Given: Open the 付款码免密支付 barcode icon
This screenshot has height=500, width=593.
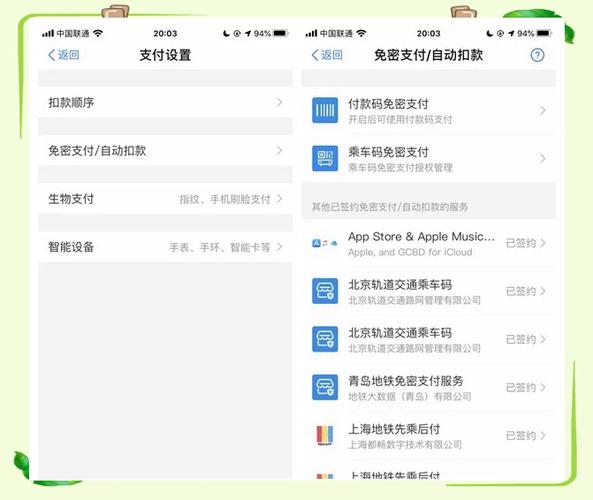Looking at the screenshot, I should point(325,110).
